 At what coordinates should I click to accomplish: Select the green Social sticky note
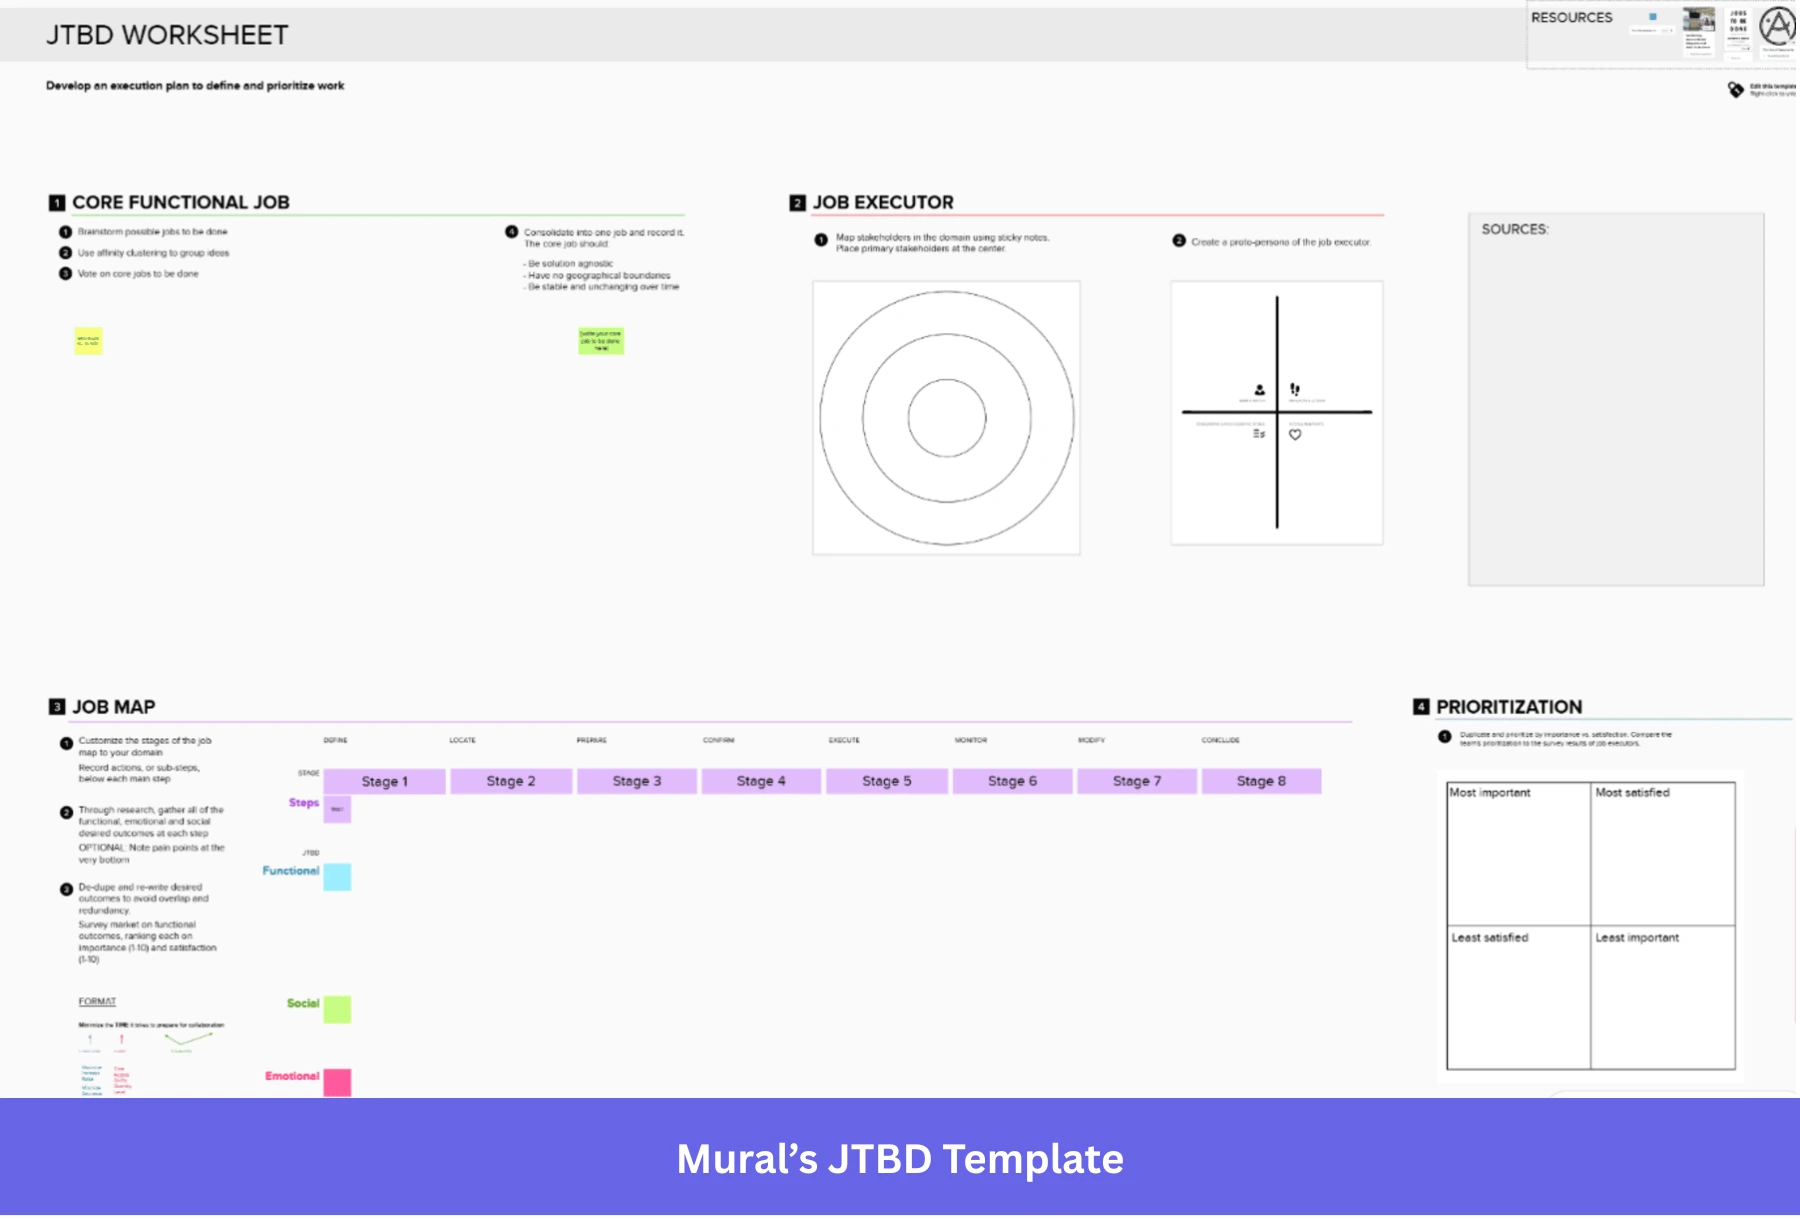point(337,1009)
